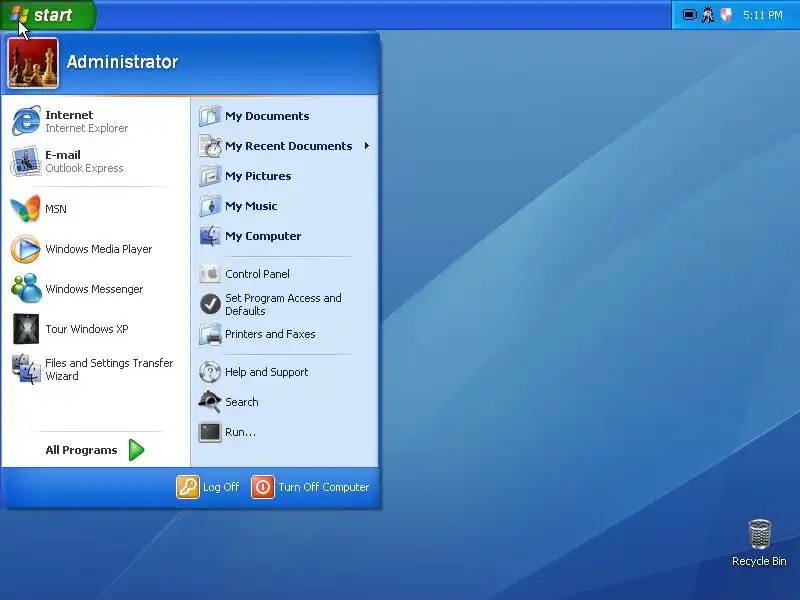
Task: Click the Turn Off Computer text
Action: [x=323, y=487]
